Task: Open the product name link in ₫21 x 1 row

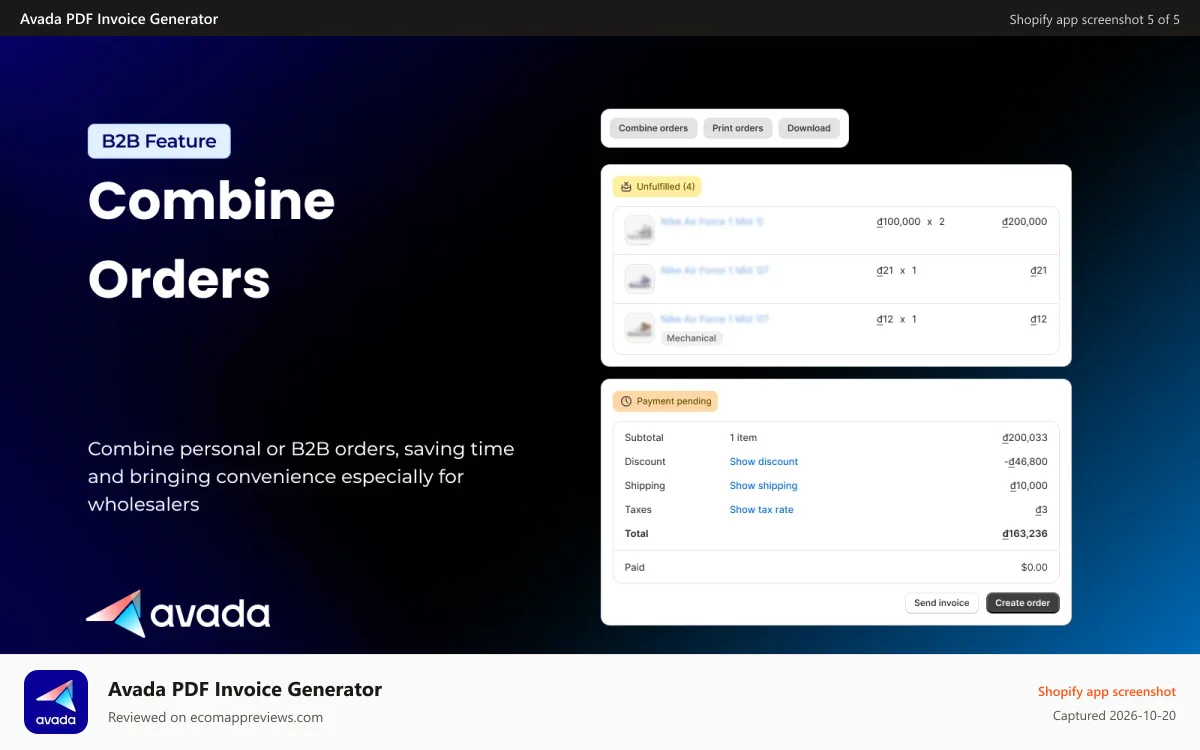Action: click(x=715, y=270)
